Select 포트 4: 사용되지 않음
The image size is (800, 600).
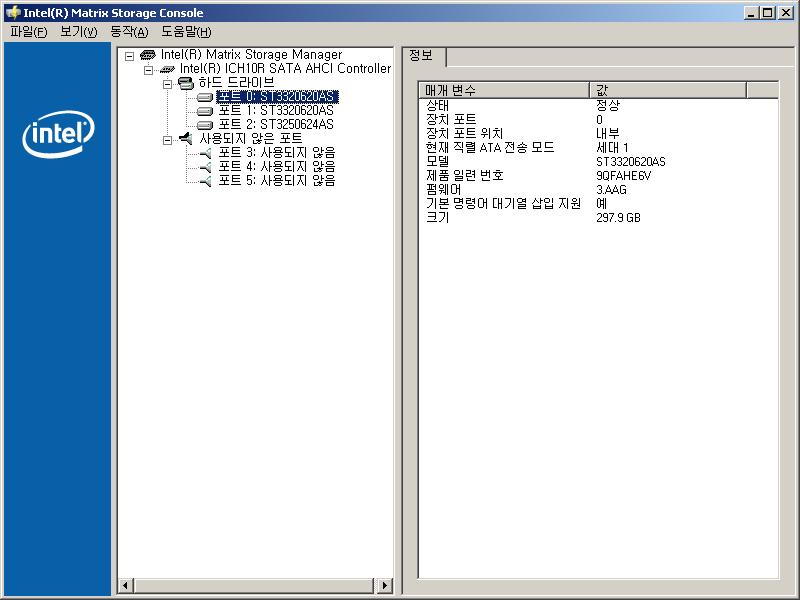point(277,166)
